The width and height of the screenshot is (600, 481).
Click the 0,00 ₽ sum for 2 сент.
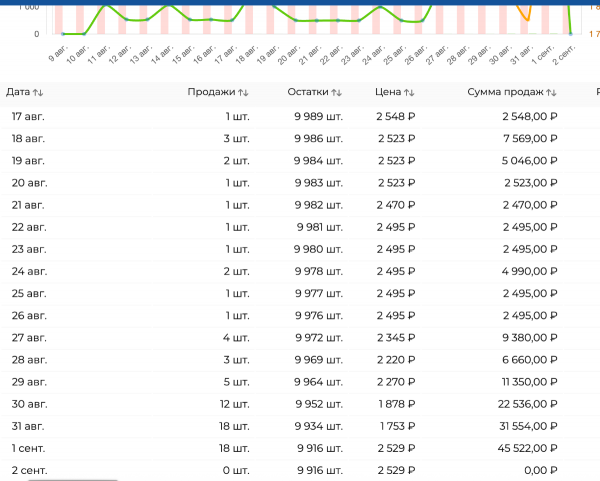coord(537,469)
